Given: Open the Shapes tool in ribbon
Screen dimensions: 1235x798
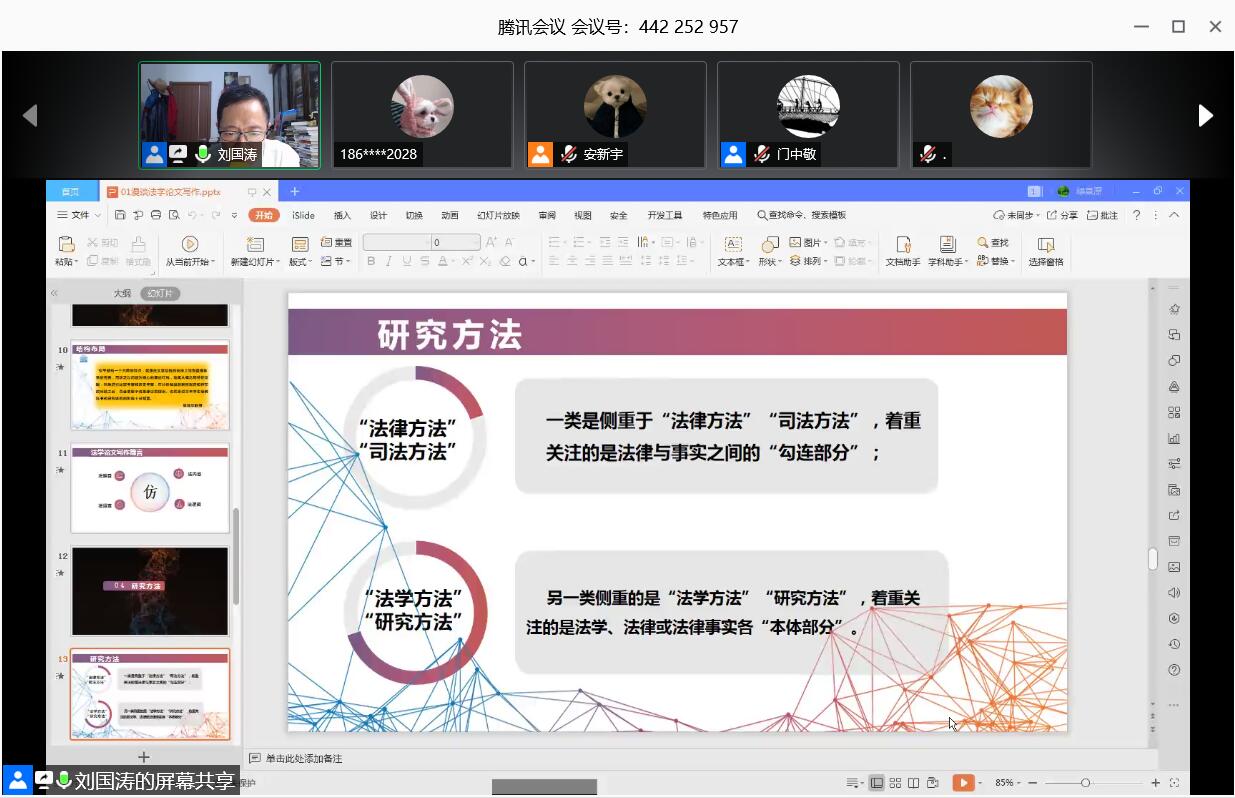Looking at the screenshot, I should click(x=769, y=244).
